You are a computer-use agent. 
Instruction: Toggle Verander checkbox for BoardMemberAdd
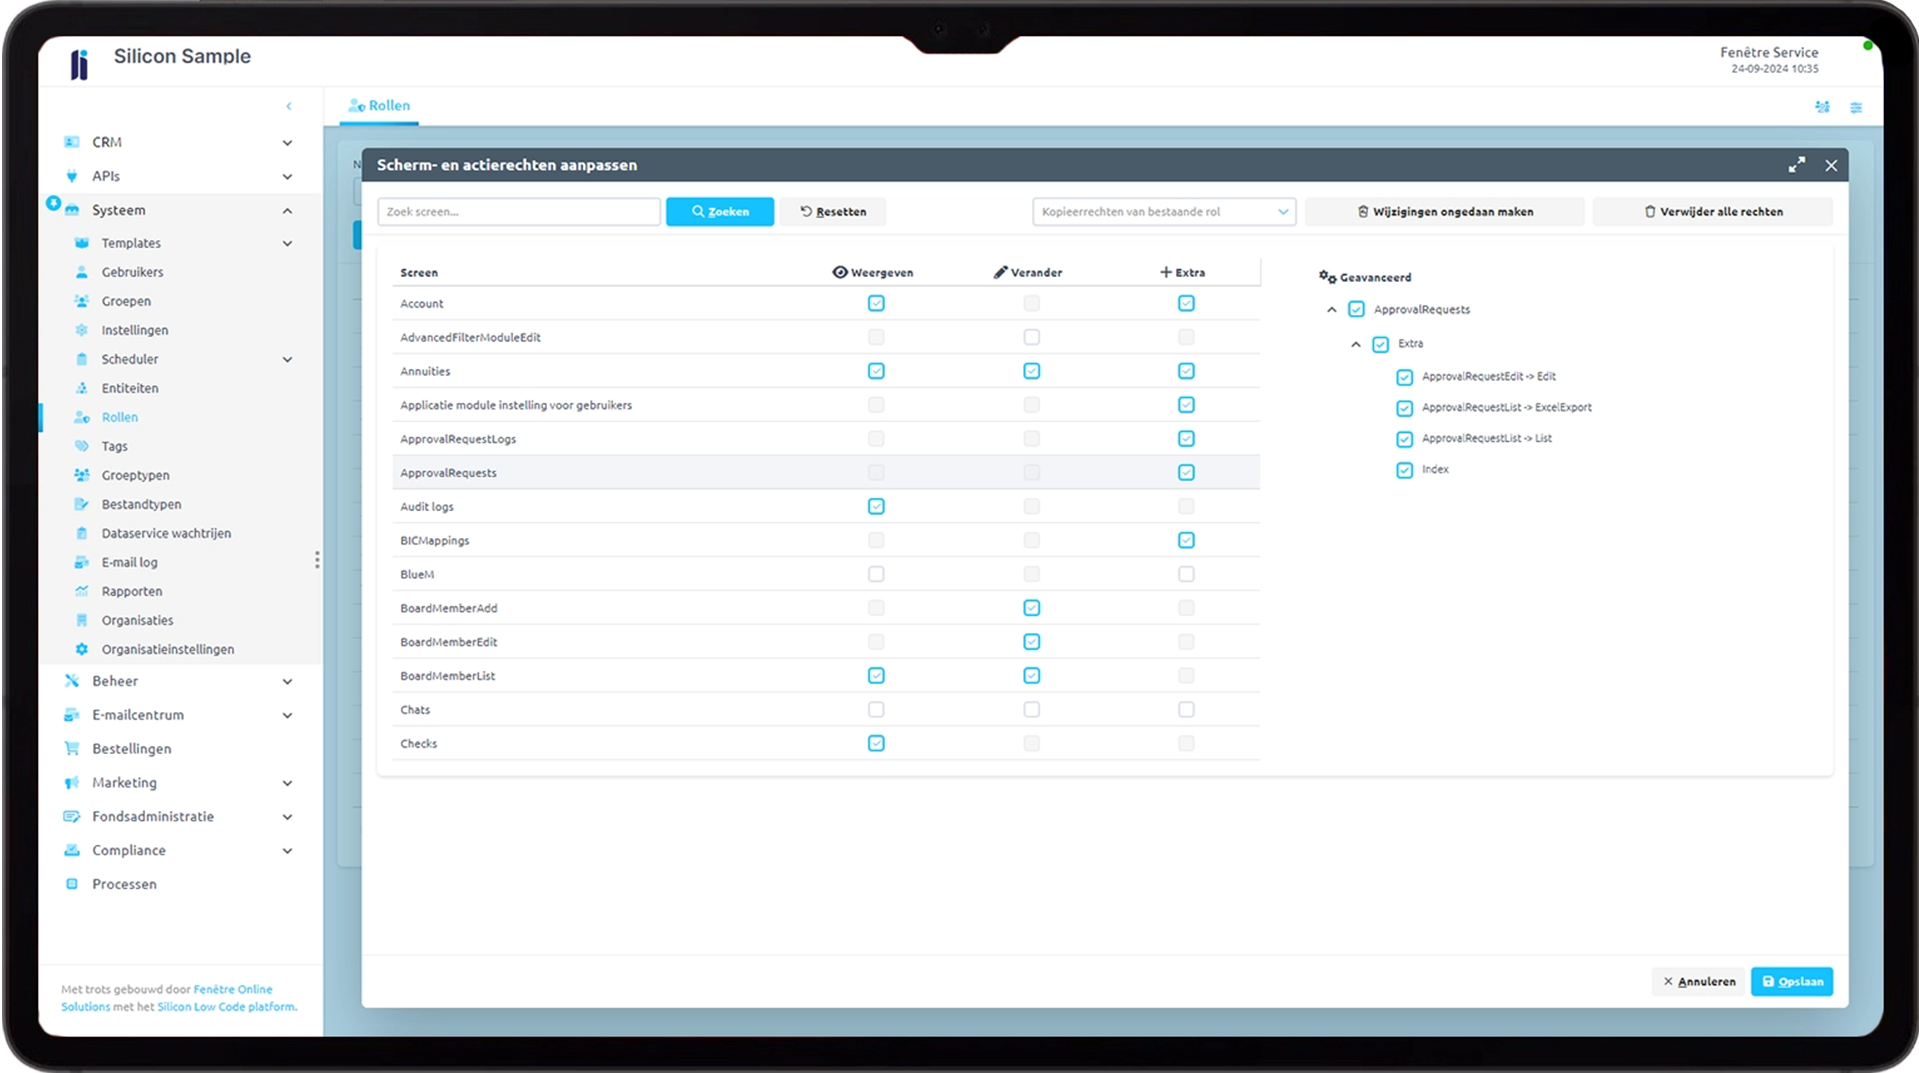1032,608
